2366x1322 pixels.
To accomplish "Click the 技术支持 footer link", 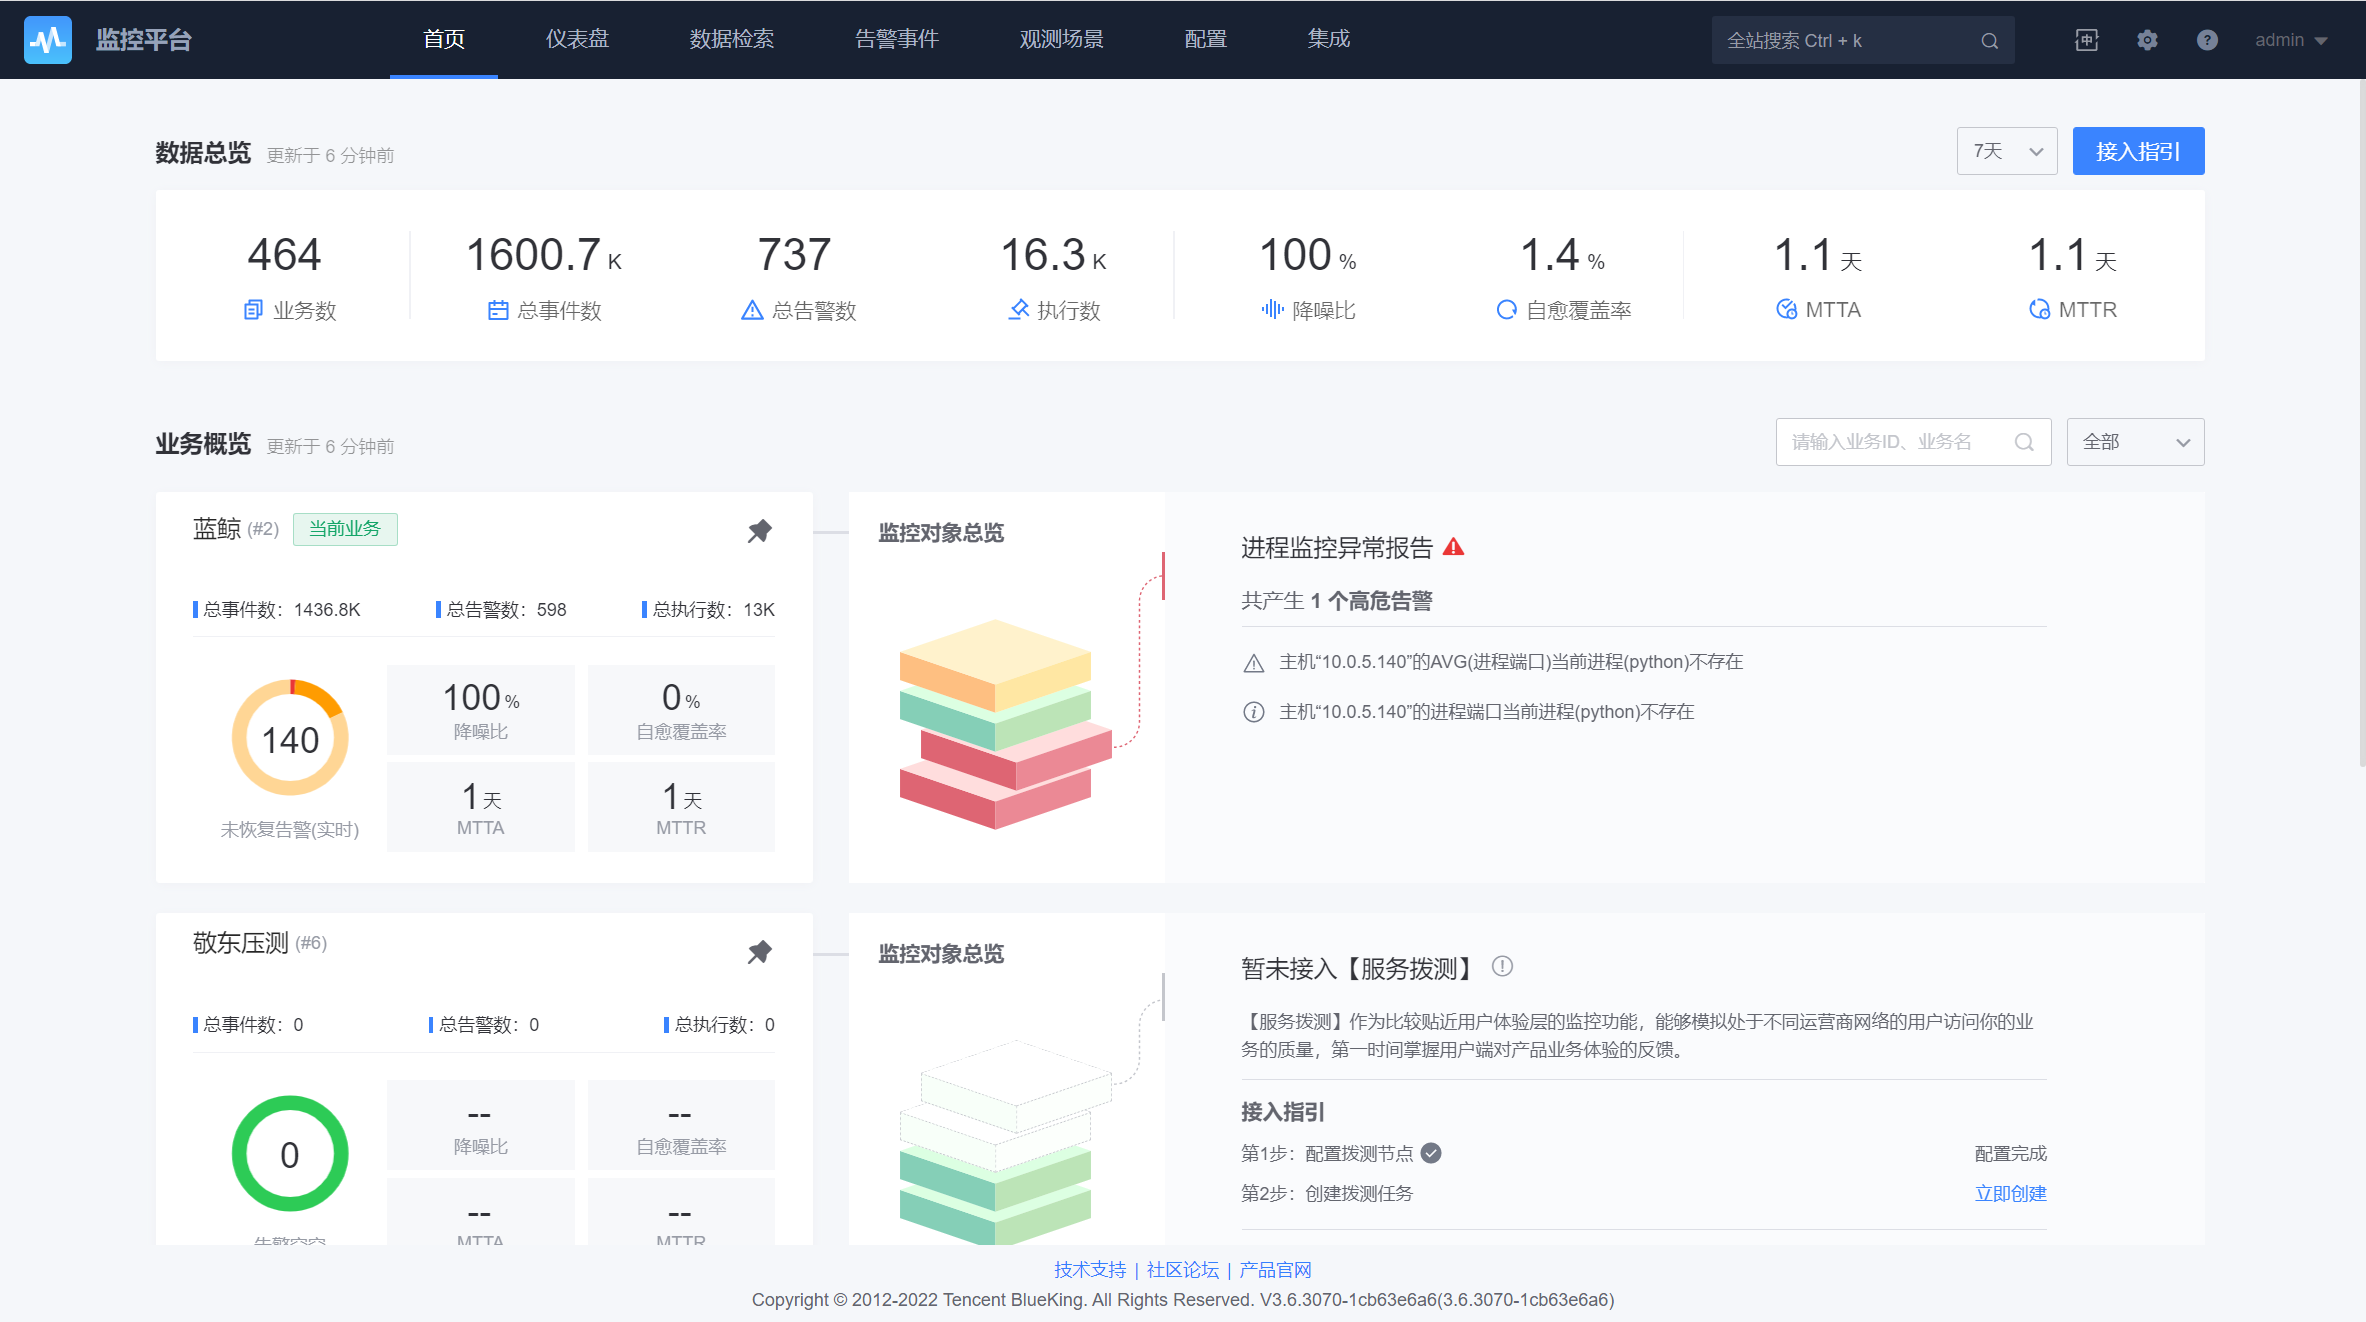I will pyautogui.click(x=1089, y=1269).
